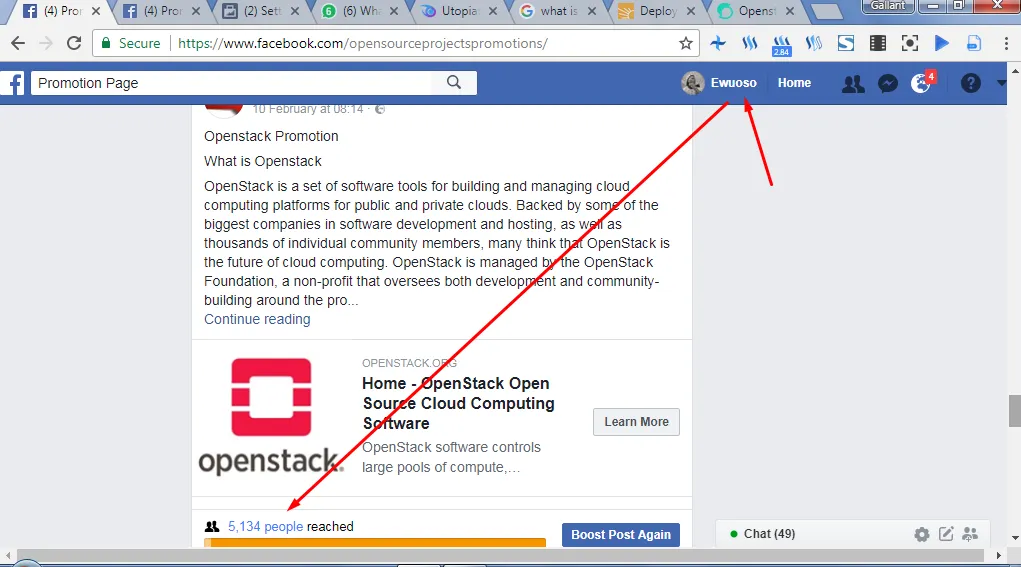This screenshot has width=1021, height=567.
Task: Click the Facebook search field 'Promotion Page'
Action: point(231,83)
